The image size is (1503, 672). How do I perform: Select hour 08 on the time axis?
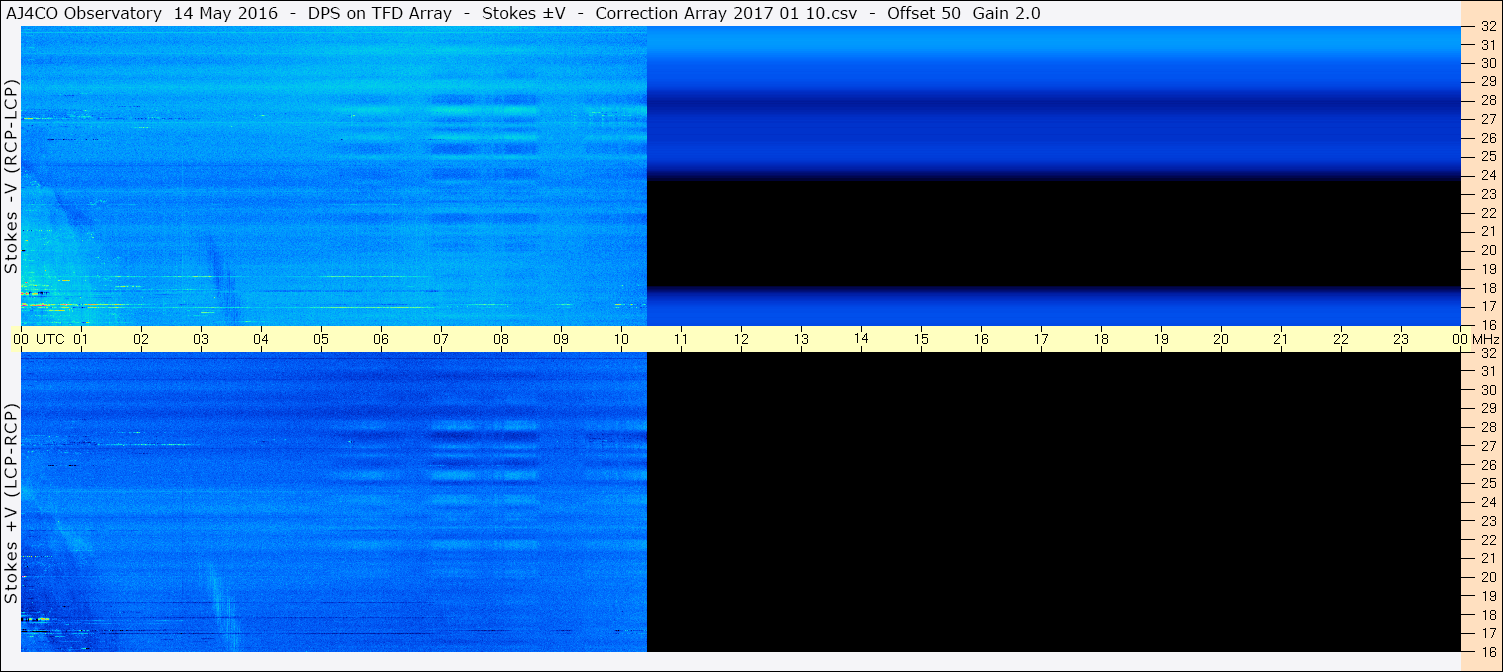pyautogui.click(x=501, y=339)
